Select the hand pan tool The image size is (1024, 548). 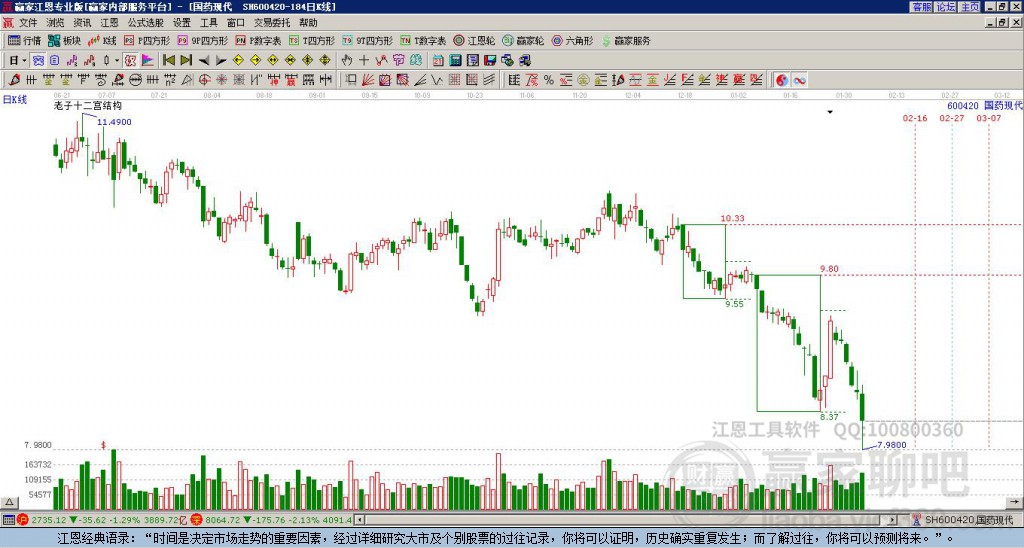pos(347,61)
